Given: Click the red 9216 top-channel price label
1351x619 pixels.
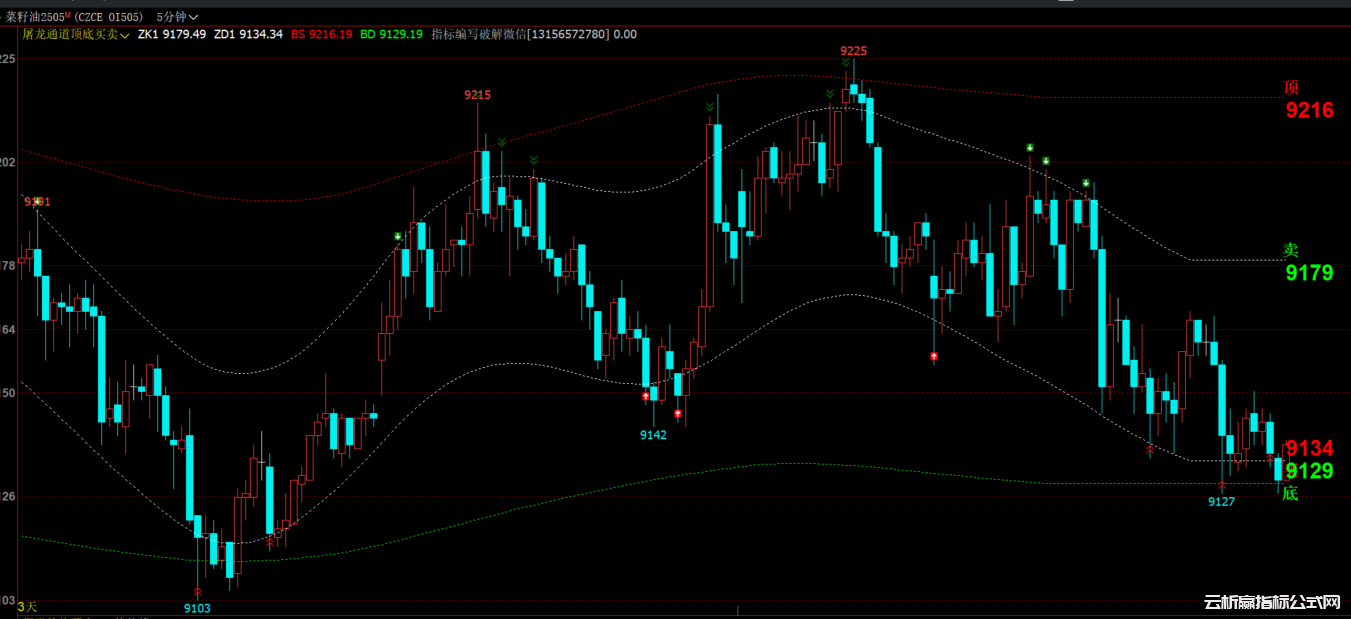Looking at the screenshot, I should (x=1309, y=111).
